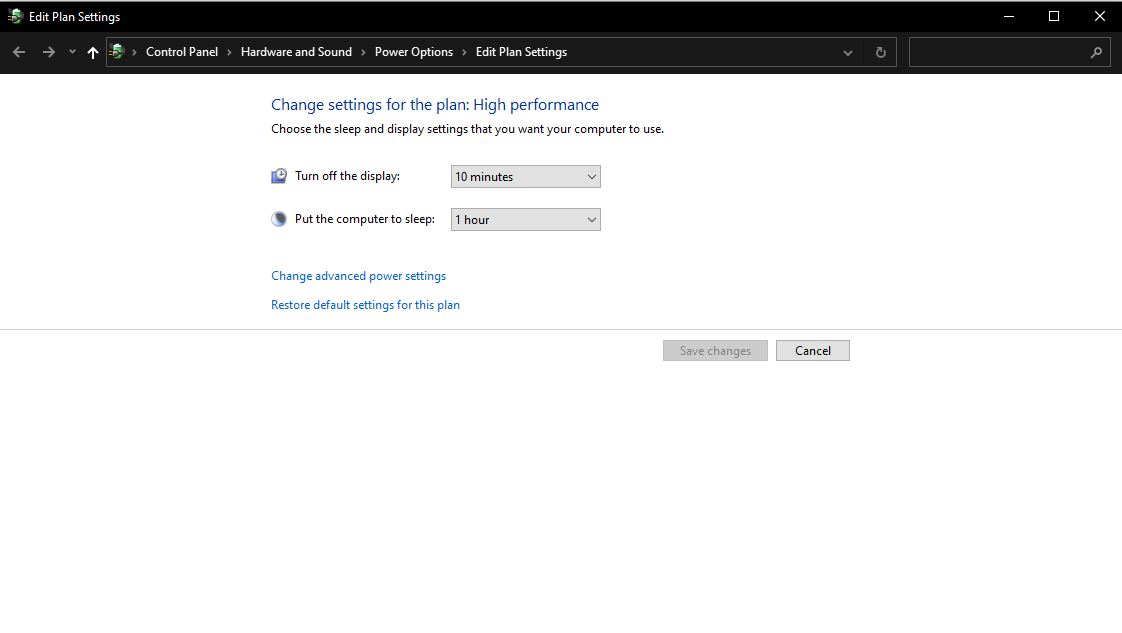Image resolution: width=1122 pixels, height=633 pixels.
Task: Open Change advanced power settings link
Action: [358, 276]
